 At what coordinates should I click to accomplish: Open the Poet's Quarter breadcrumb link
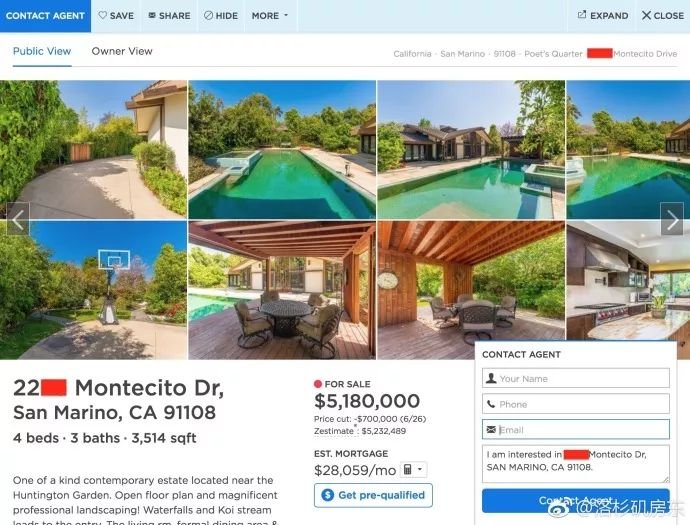(553, 54)
